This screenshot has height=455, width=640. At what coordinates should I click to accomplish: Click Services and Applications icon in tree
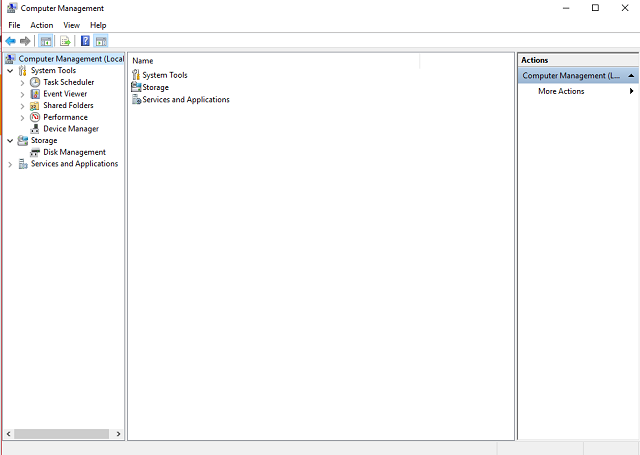(x=23, y=164)
